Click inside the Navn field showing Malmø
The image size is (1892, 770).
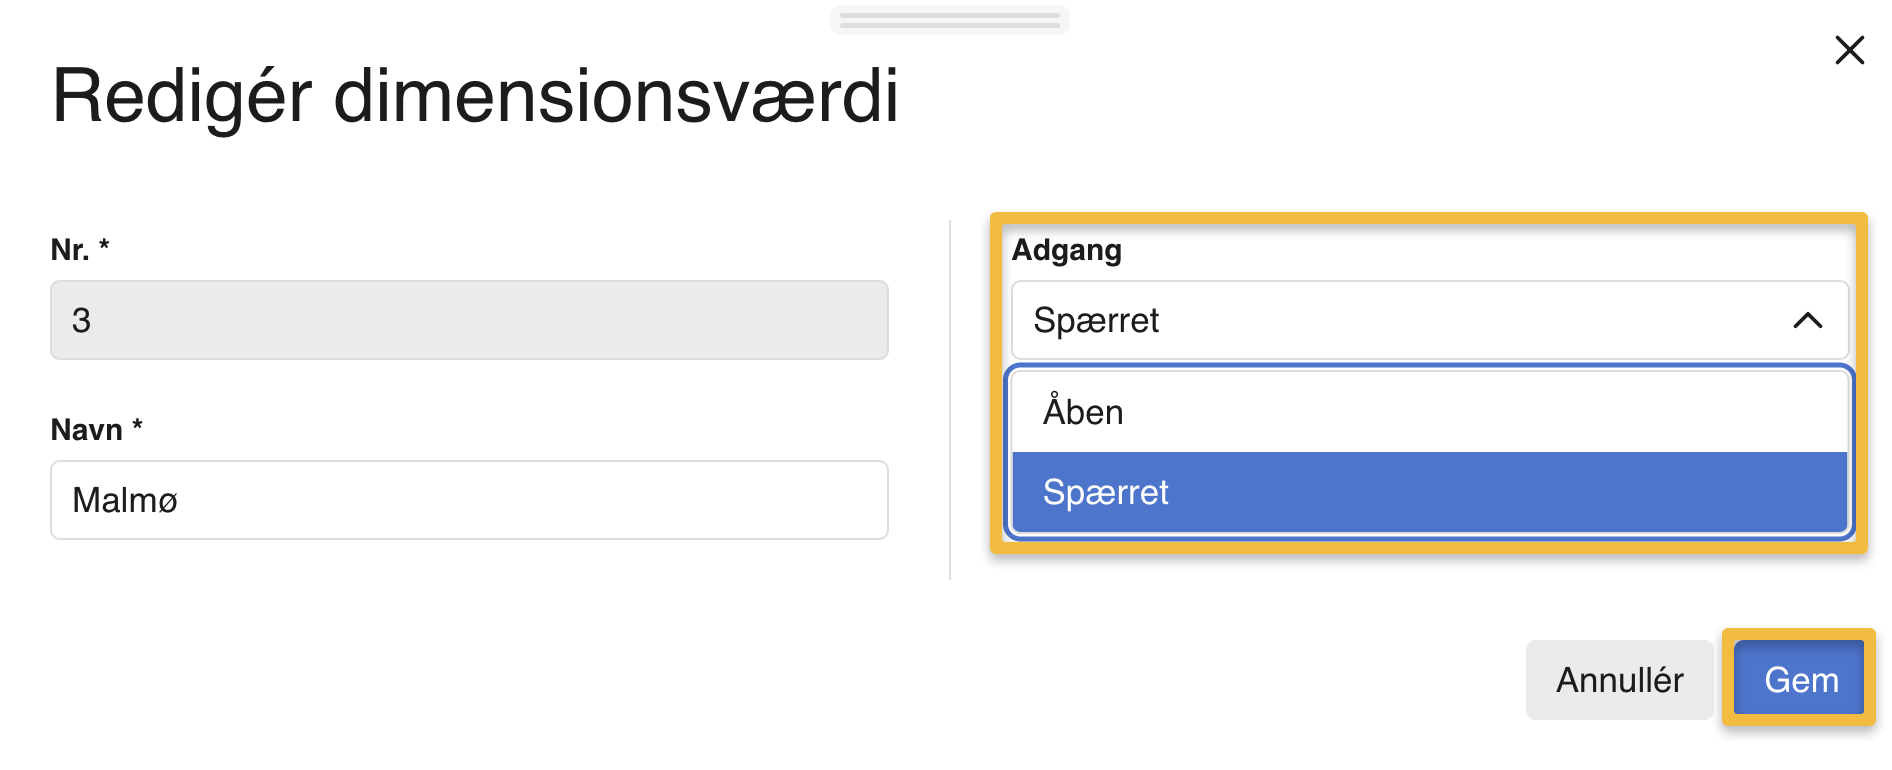(469, 500)
